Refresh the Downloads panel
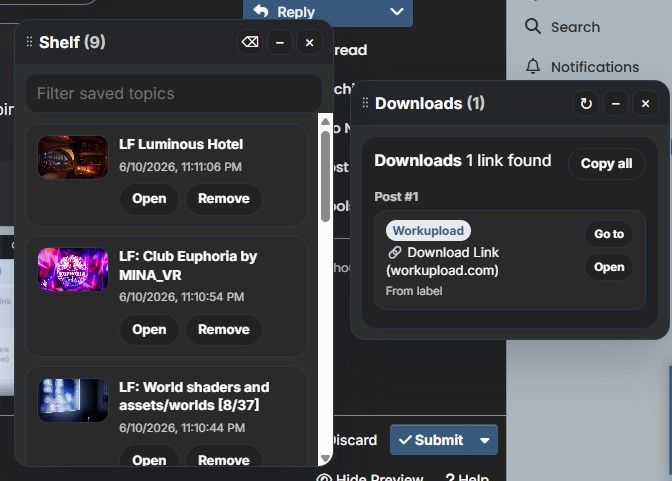Screen dimensions: 672x481 coord(586,103)
